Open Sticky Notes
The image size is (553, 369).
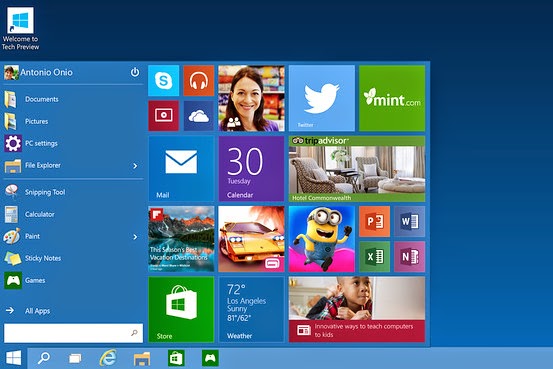[73, 258]
